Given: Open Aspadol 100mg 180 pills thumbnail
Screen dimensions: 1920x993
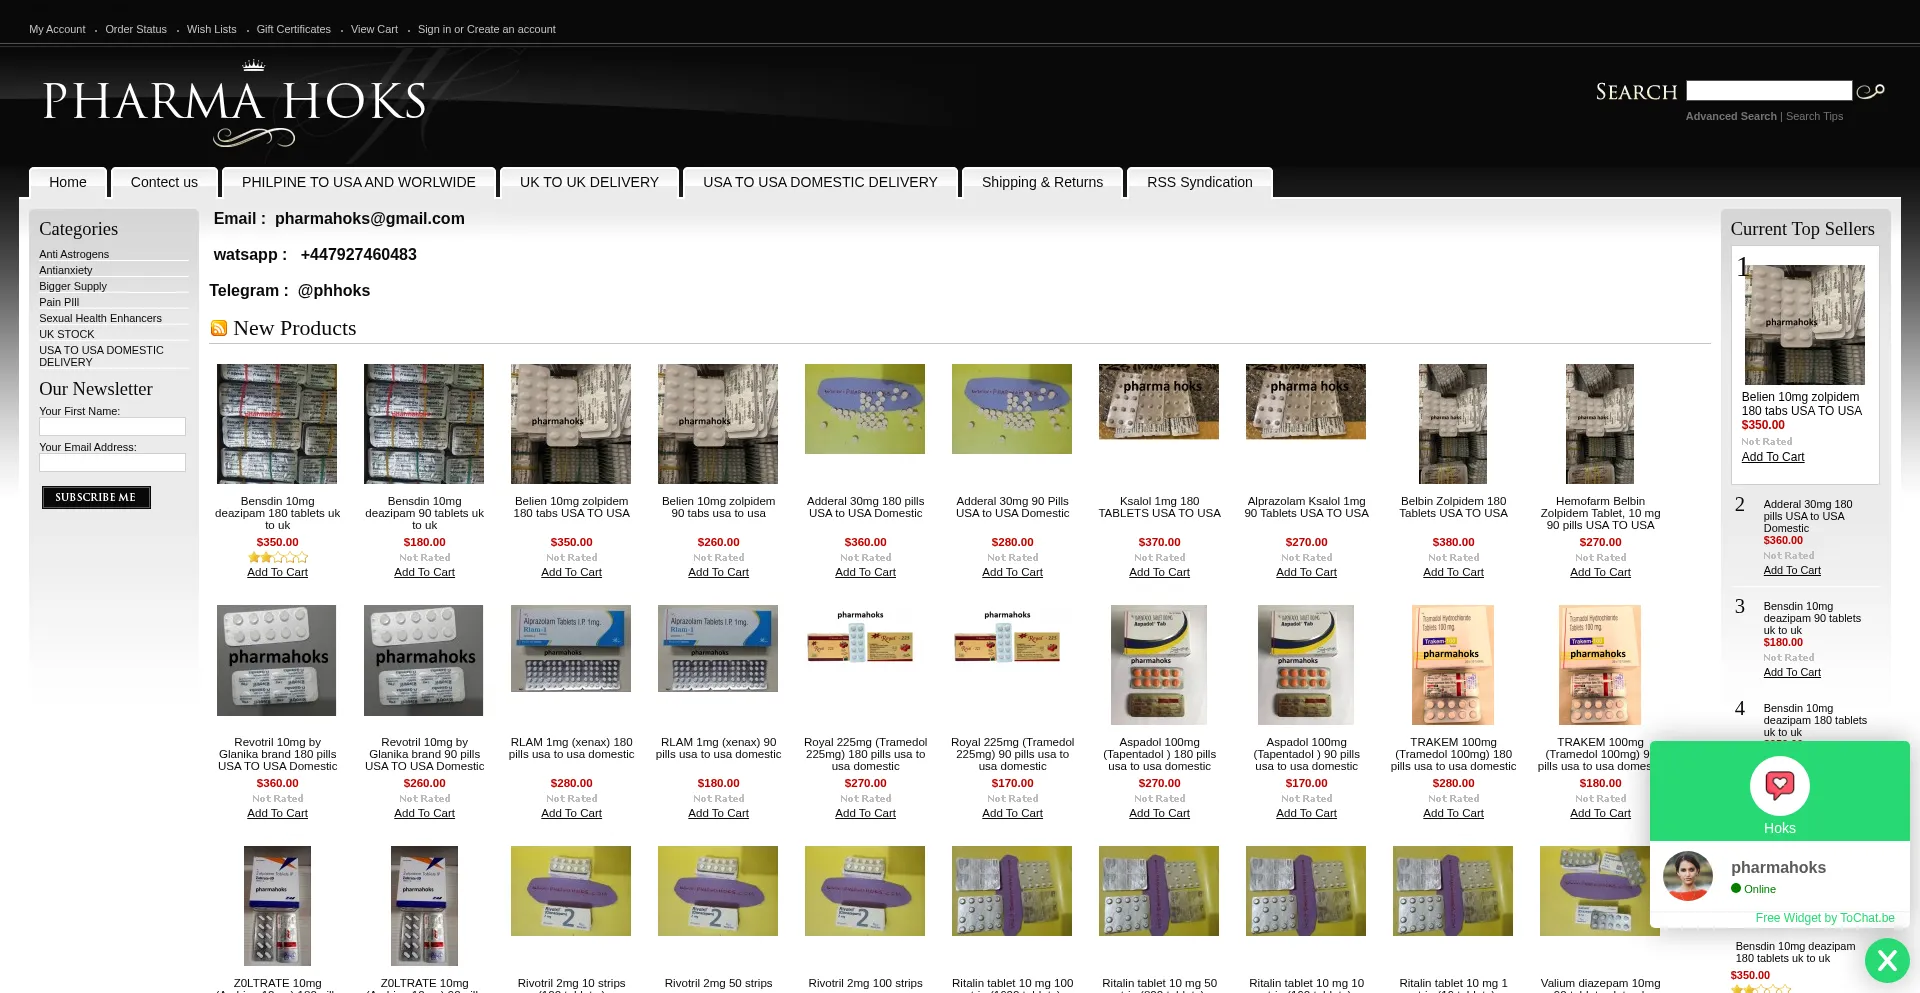Looking at the screenshot, I should click(1159, 665).
